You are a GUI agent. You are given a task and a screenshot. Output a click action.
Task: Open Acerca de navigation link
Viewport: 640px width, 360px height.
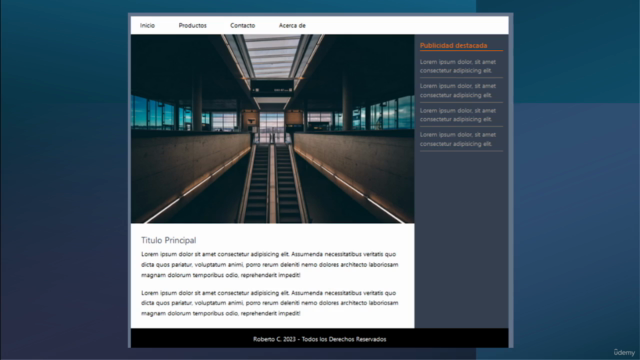[292, 25]
